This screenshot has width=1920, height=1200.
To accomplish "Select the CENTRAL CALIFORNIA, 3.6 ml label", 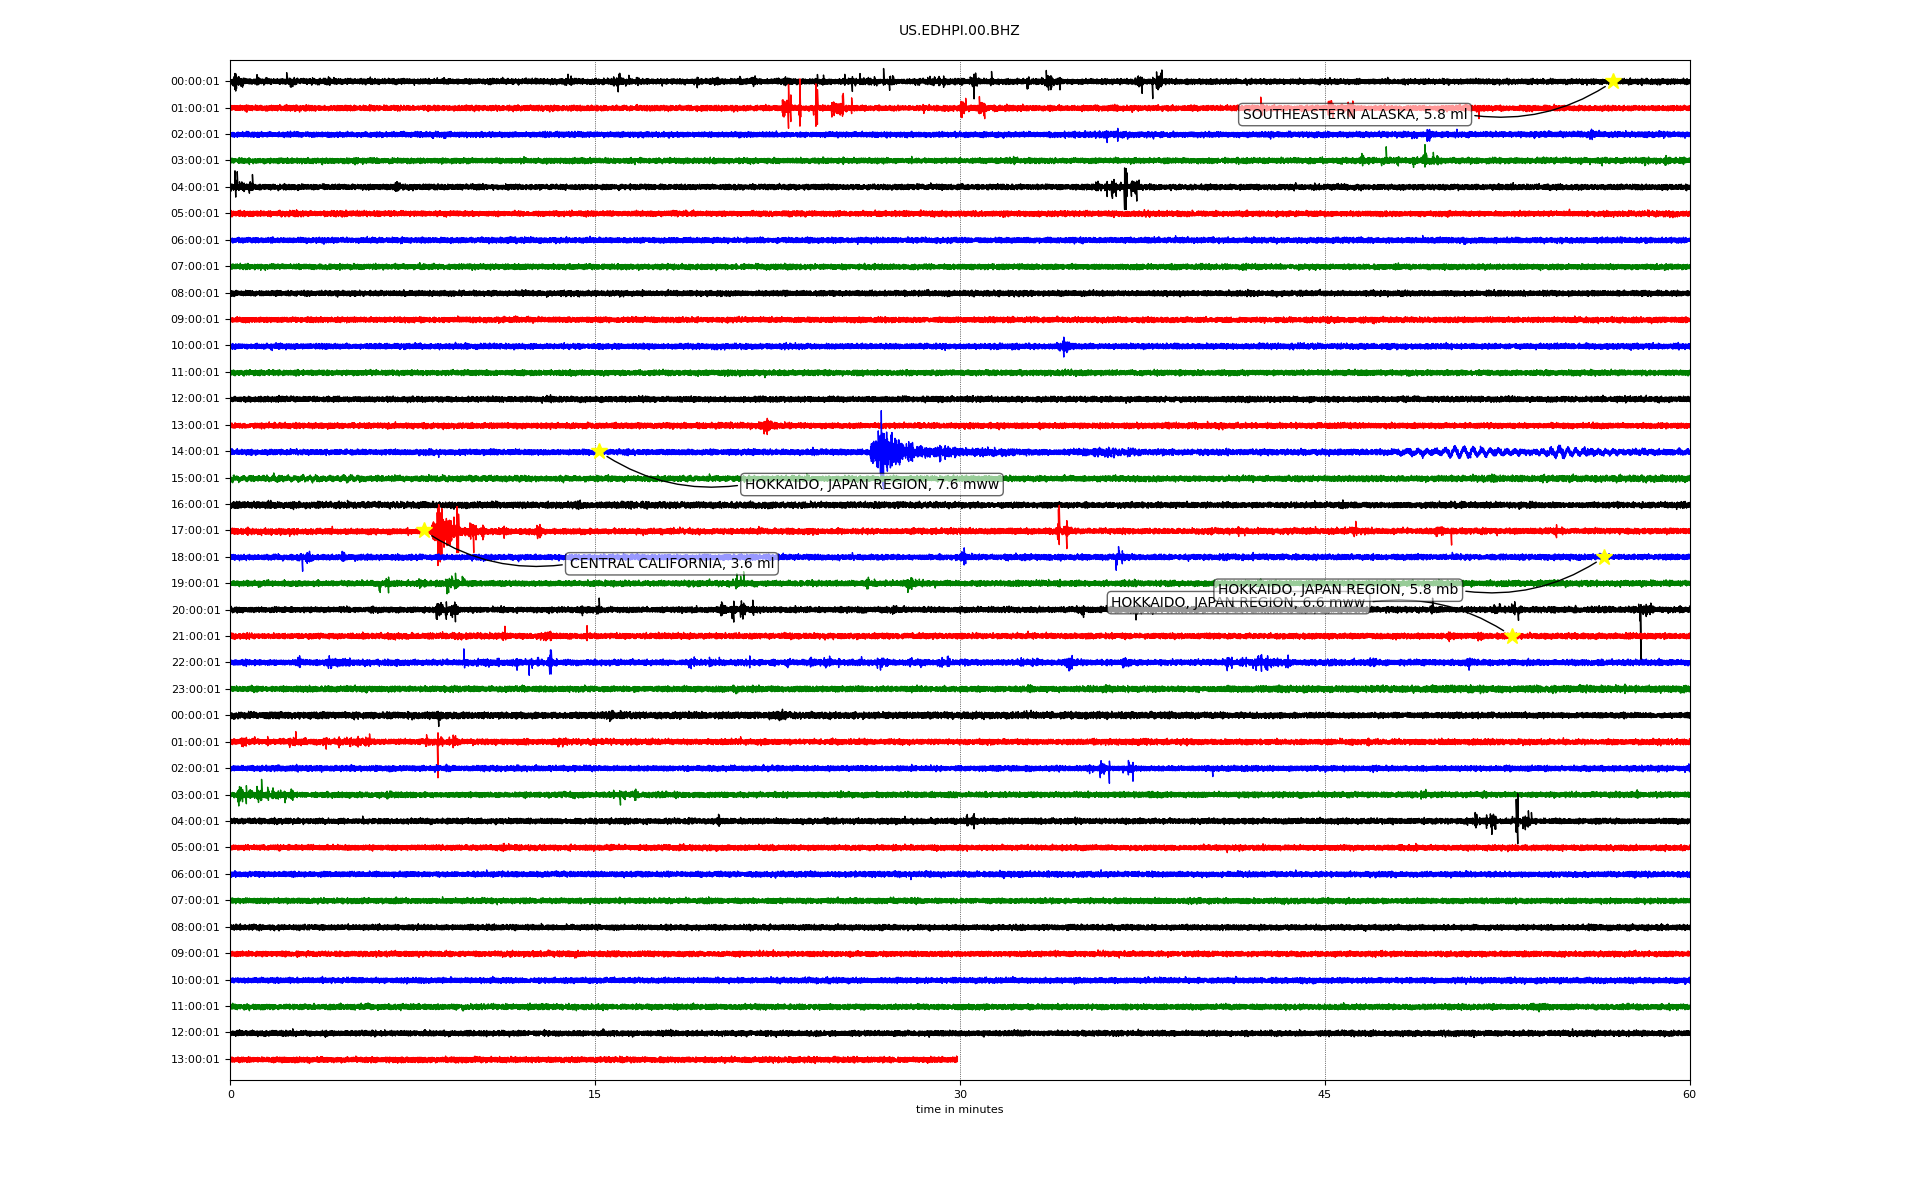I will point(671,564).
